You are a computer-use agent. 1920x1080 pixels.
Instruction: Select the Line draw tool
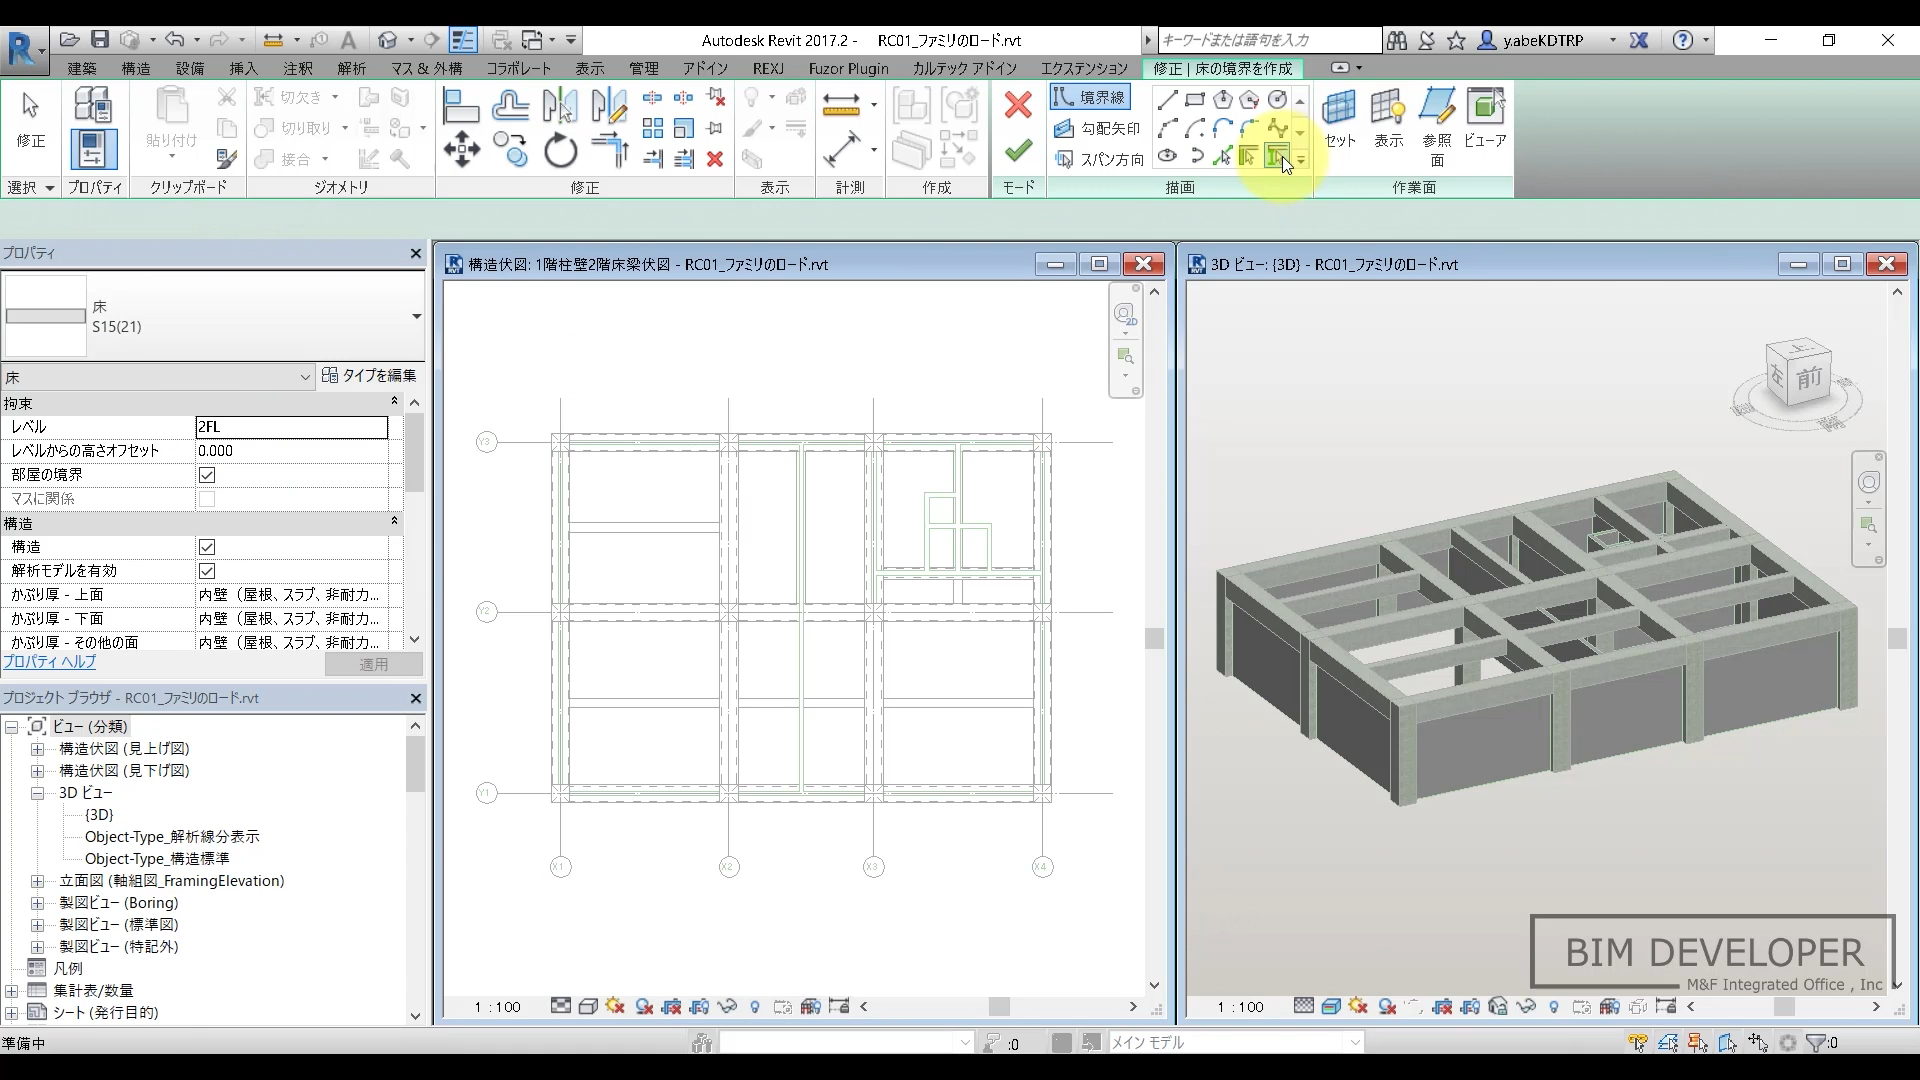[1167, 99]
